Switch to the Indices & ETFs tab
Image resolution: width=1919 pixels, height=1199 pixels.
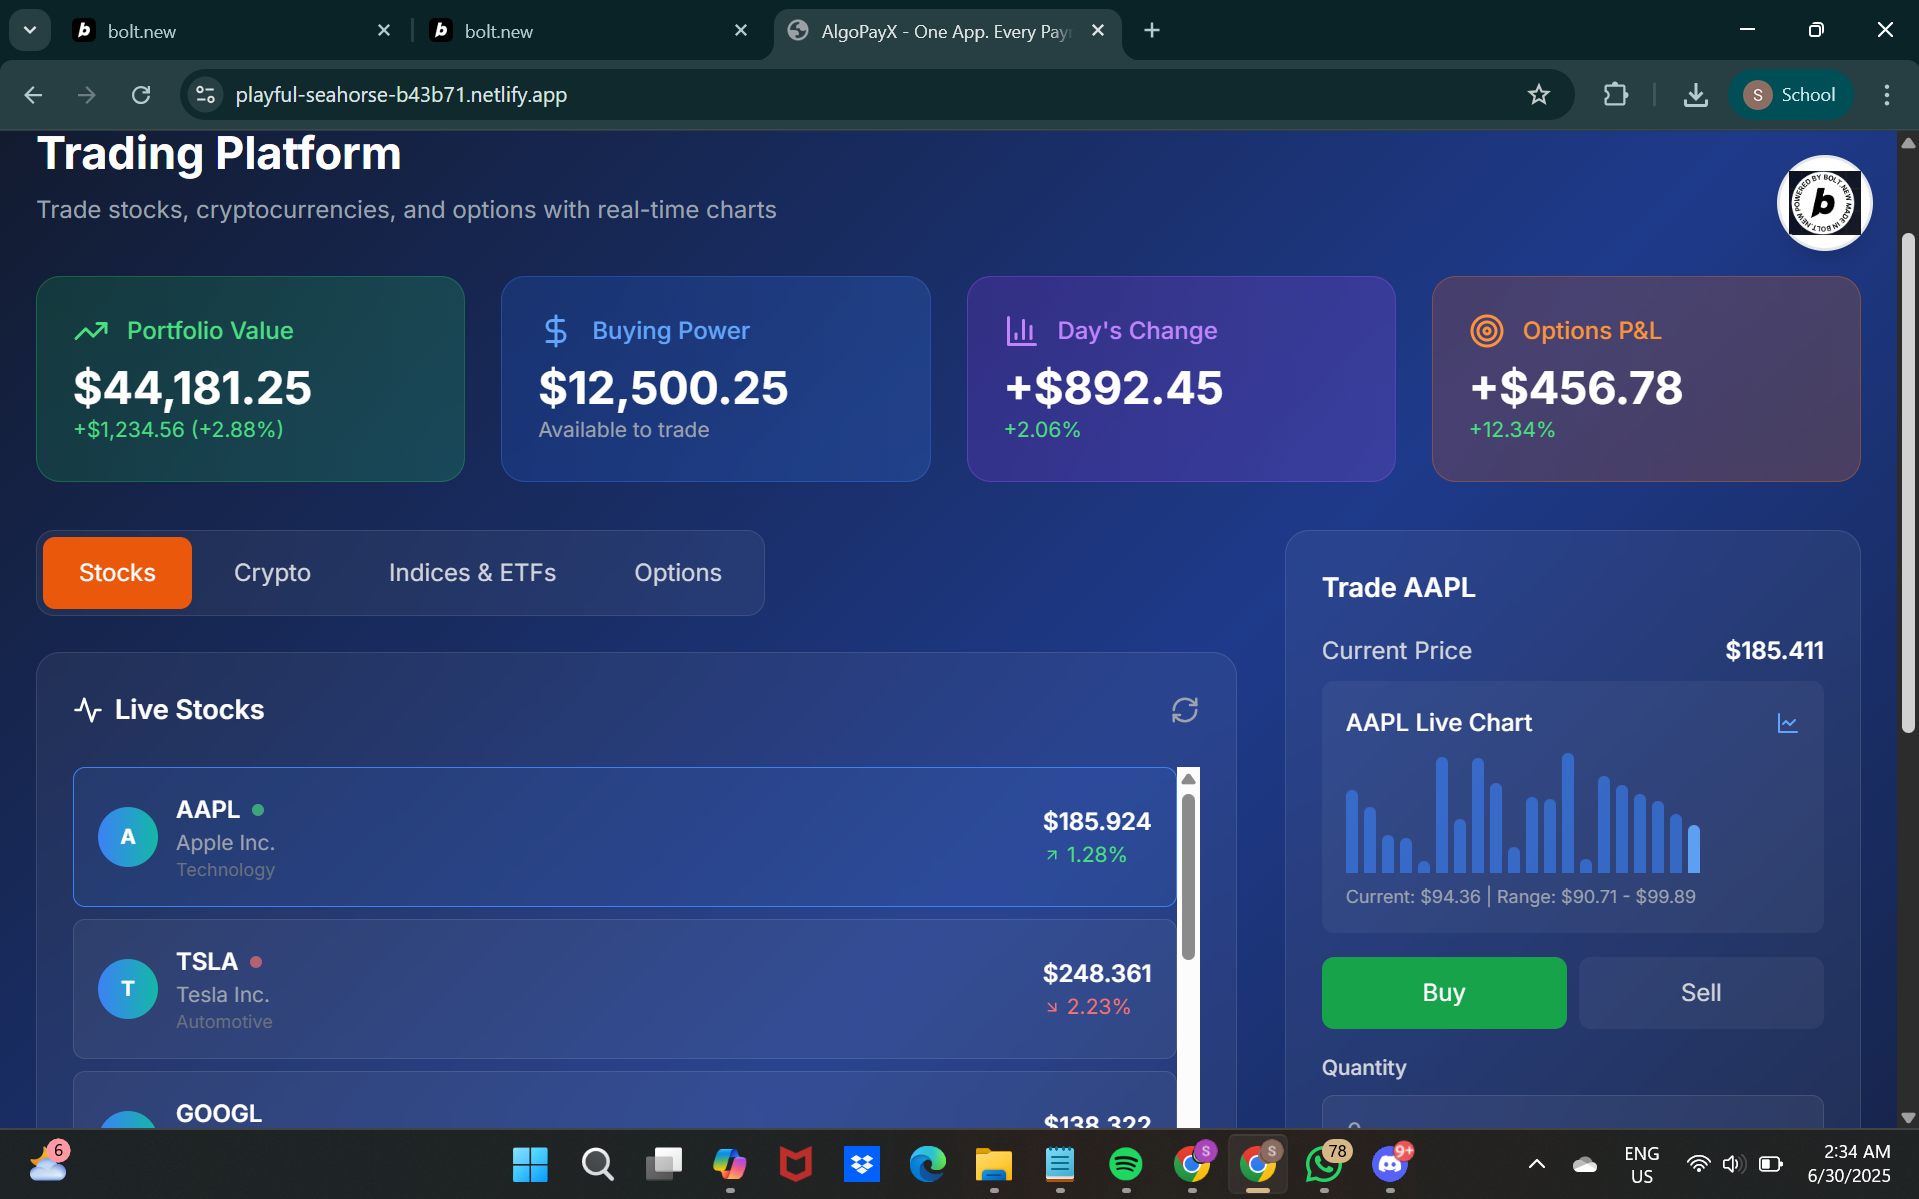[472, 573]
